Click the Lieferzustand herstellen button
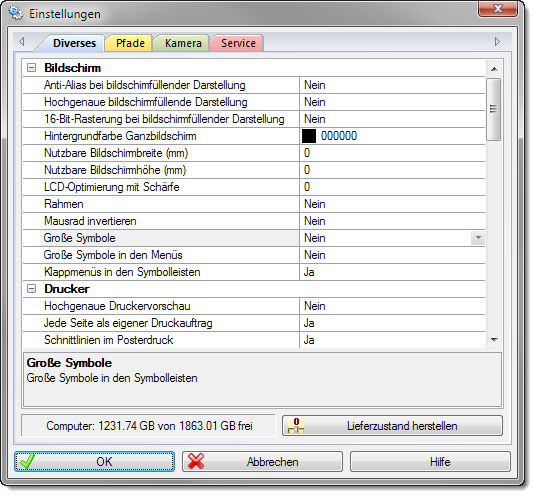Image resolution: width=535 pixels, height=496 pixels. (x=392, y=425)
